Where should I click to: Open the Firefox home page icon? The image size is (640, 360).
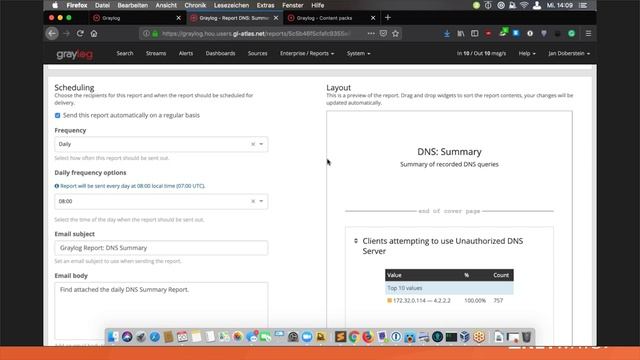pos(94,33)
